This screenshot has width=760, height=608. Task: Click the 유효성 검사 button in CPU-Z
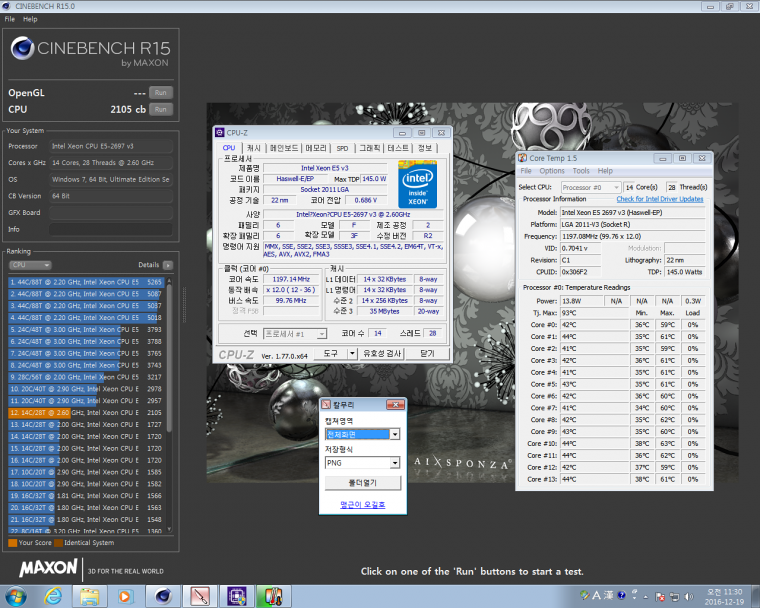[382, 353]
